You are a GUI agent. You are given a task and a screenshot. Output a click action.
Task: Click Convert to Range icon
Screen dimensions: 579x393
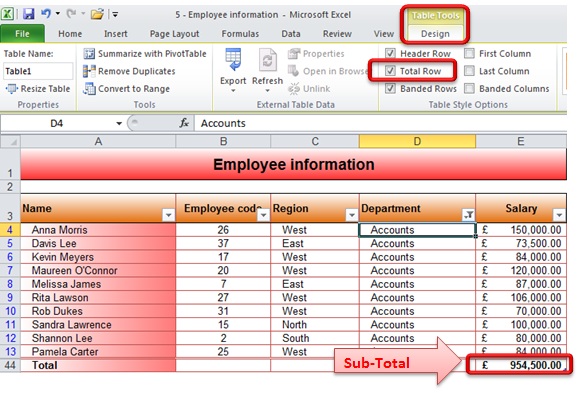coord(89,89)
